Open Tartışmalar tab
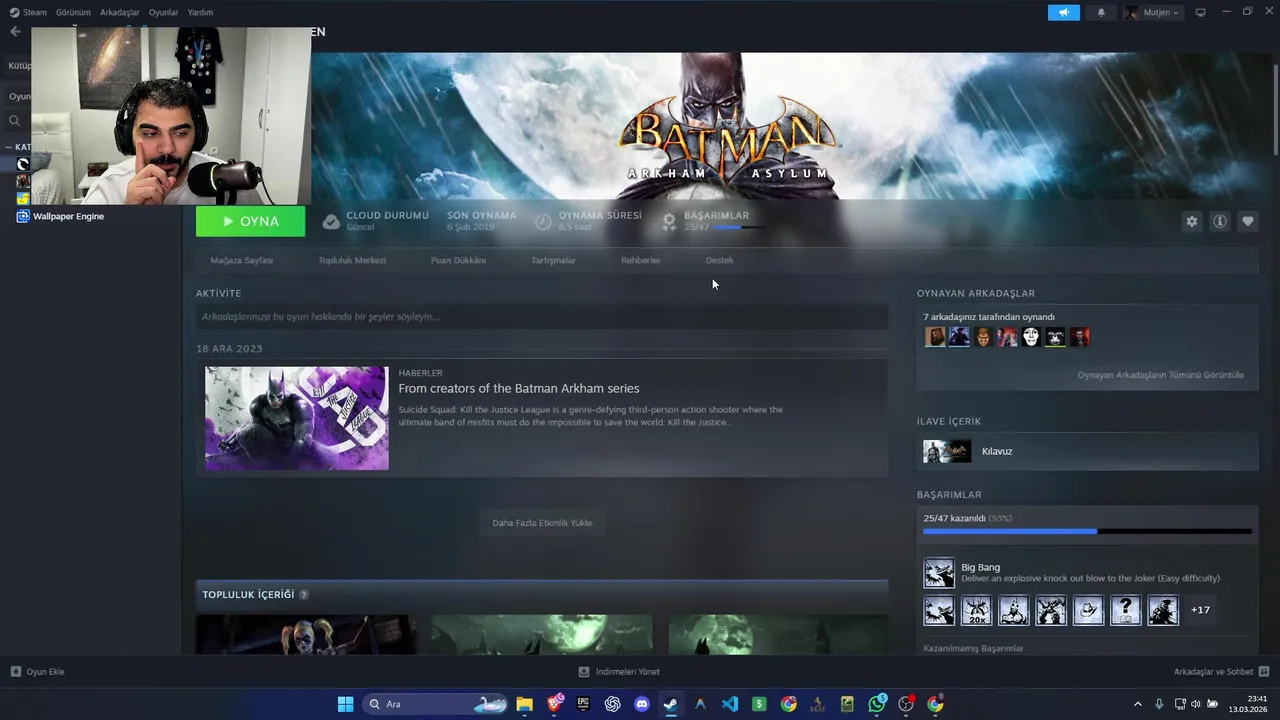This screenshot has height=720, width=1280. (553, 260)
